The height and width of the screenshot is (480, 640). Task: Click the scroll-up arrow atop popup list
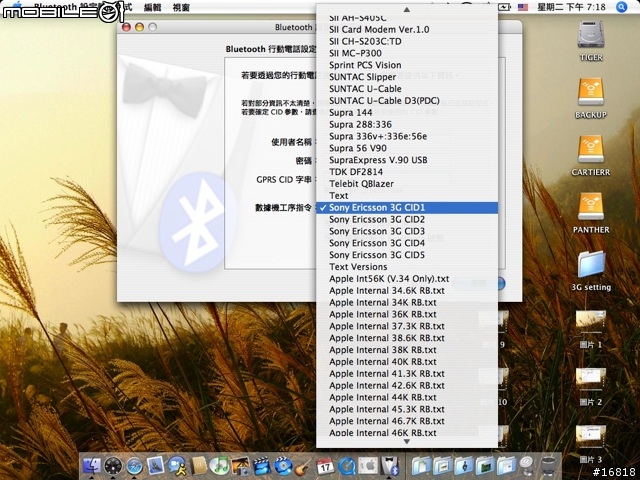tap(407, 9)
